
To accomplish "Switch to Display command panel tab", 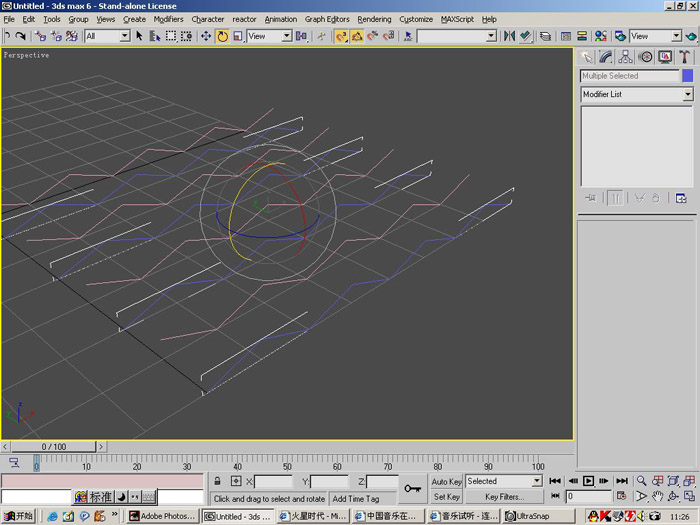I will [665, 57].
